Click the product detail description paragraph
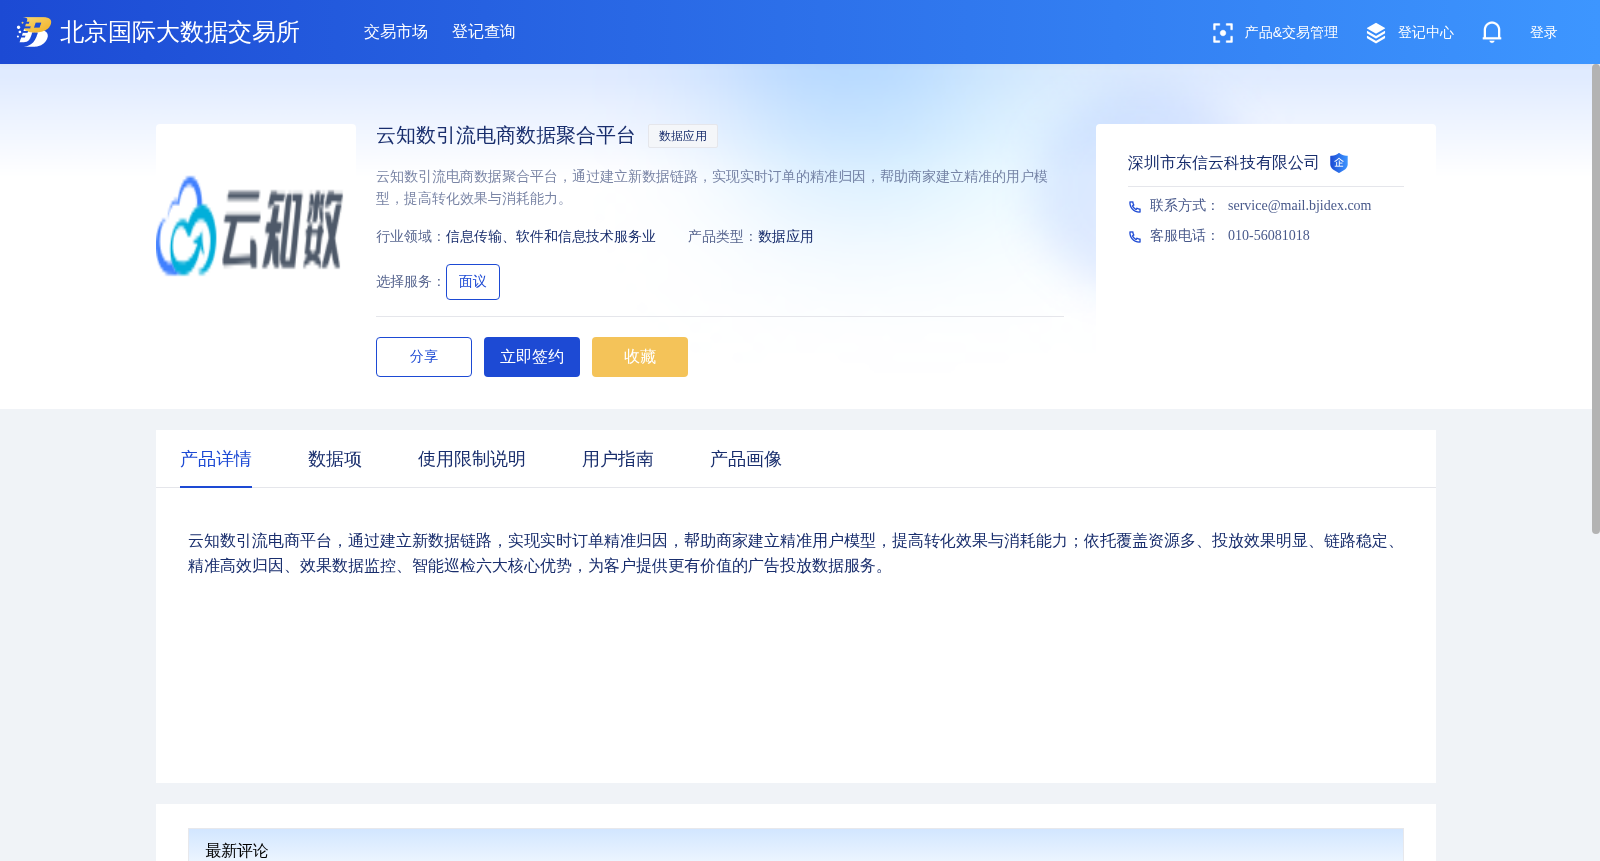This screenshot has height=861, width=1600. (796, 553)
